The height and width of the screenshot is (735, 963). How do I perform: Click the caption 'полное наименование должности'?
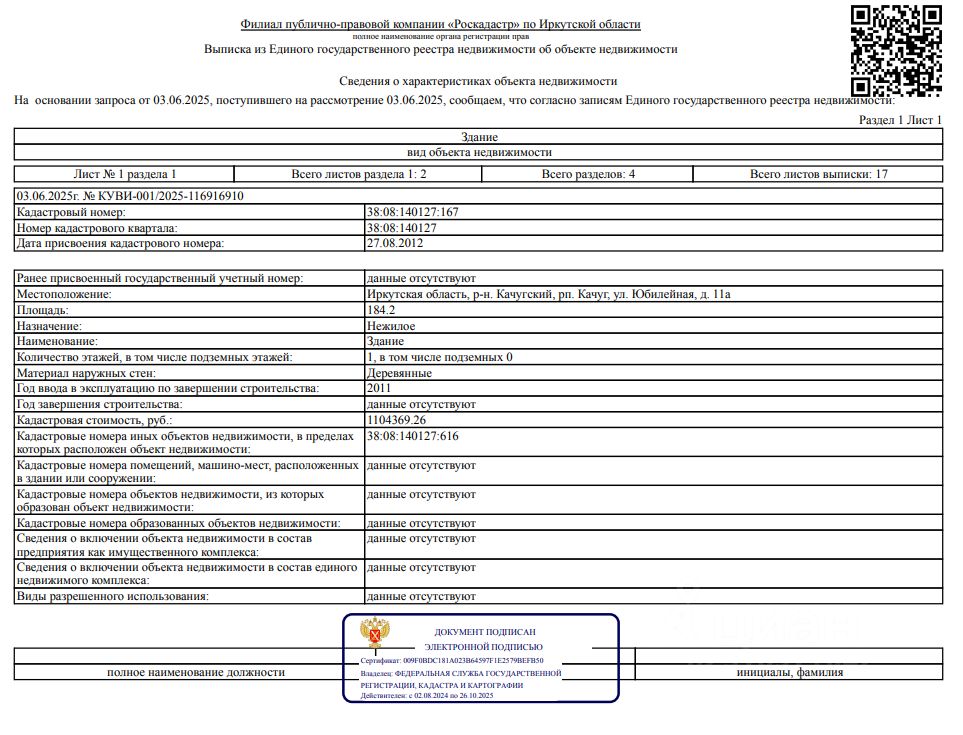click(x=196, y=672)
